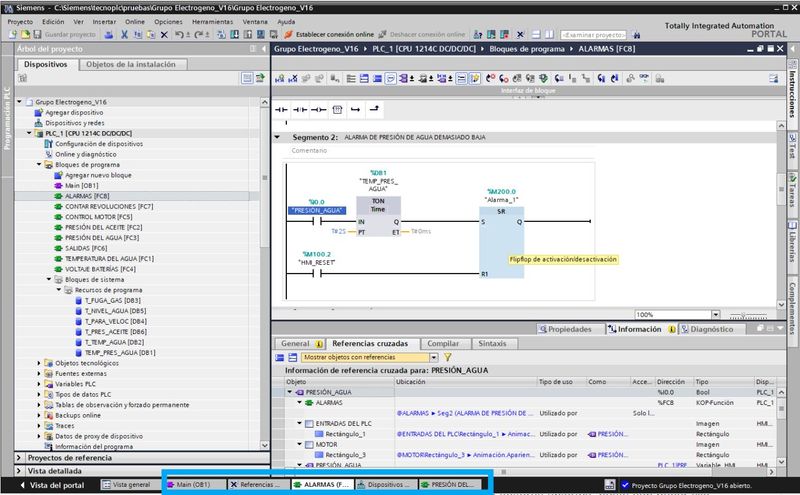
Task: Click close branch icon in favorites
Action: point(374,109)
